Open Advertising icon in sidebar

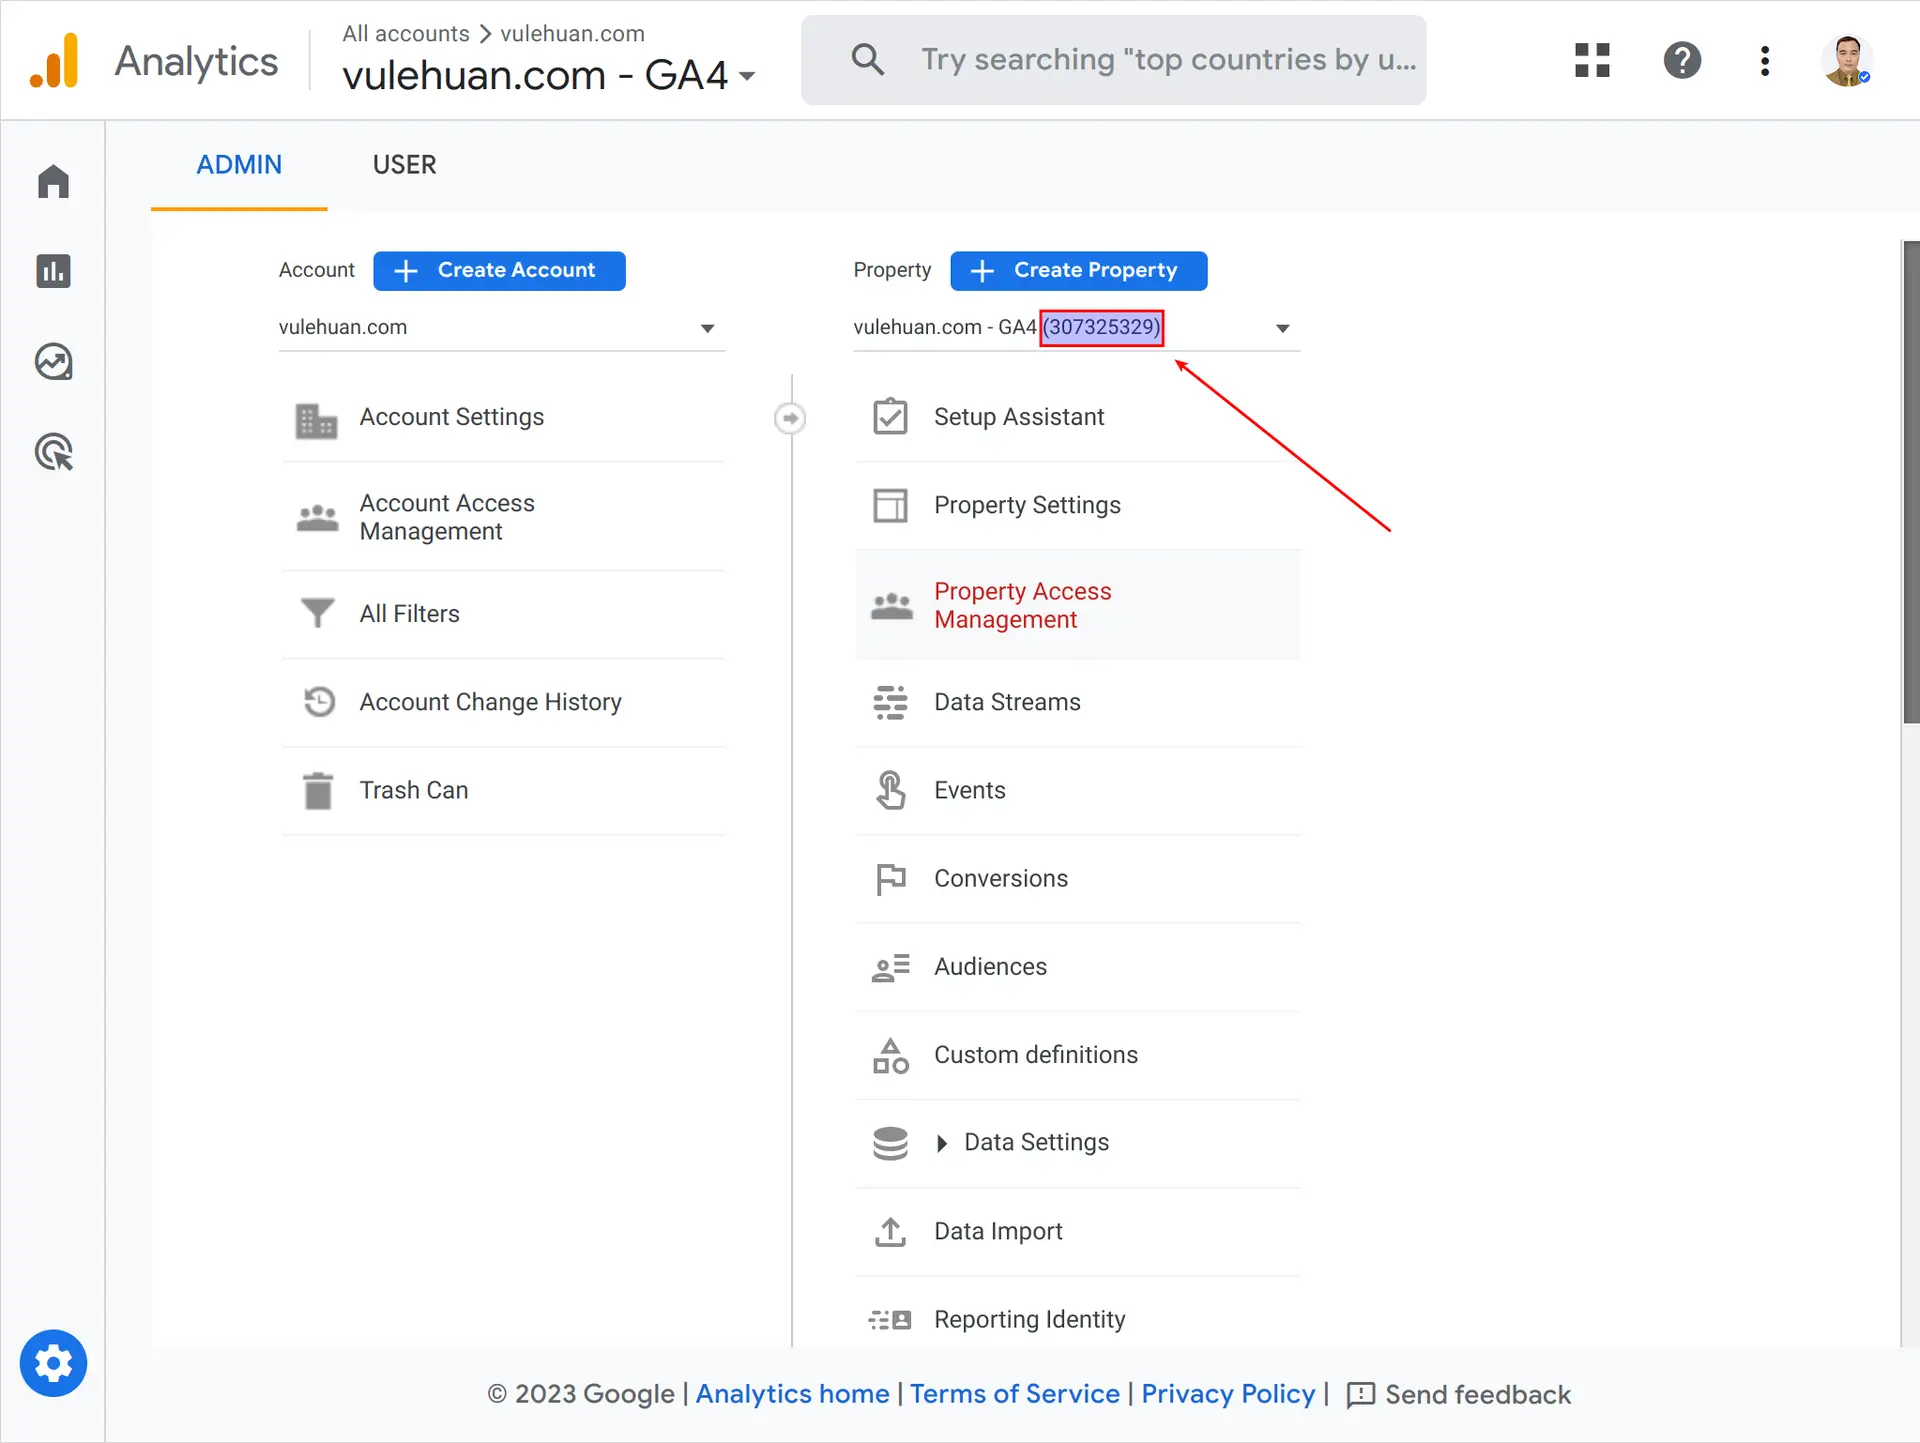(x=53, y=452)
